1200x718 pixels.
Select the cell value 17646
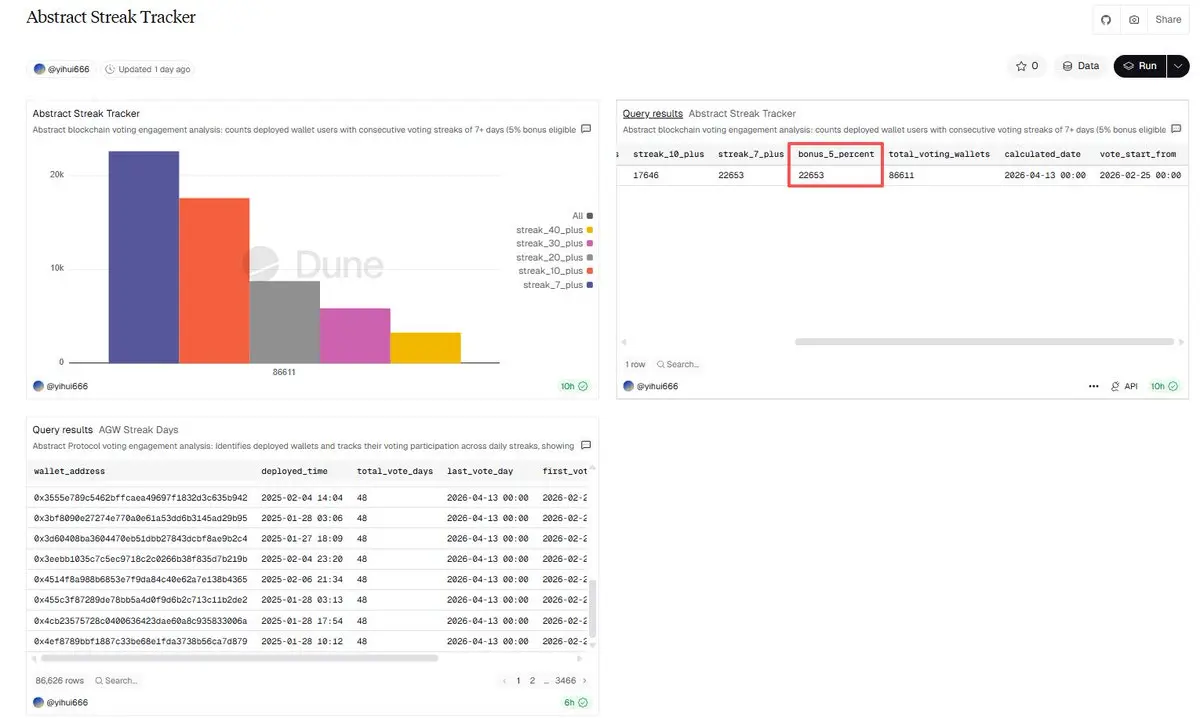(x=646, y=175)
